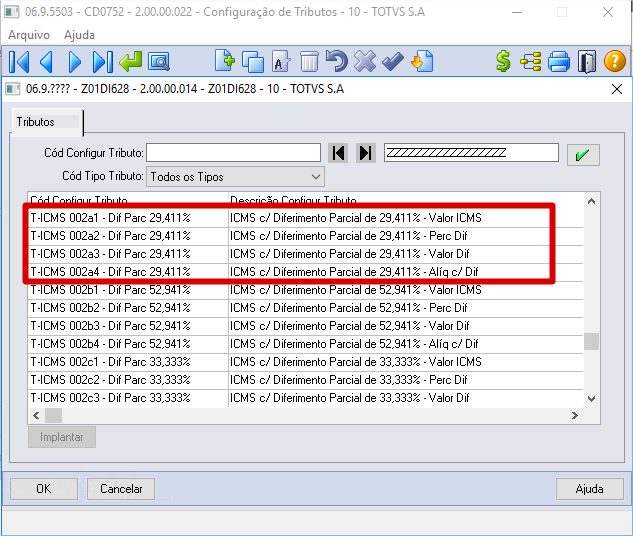Select row T-ICMS 002c2 - Dif Parc 33,333%
The width and height of the screenshot is (633, 536).
(306, 380)
